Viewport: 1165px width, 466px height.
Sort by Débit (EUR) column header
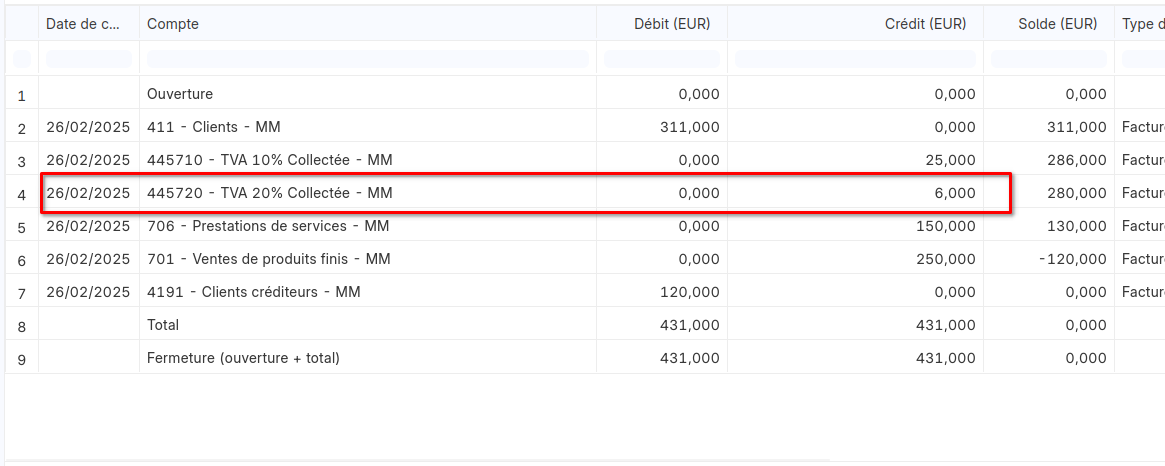point(672,24)
